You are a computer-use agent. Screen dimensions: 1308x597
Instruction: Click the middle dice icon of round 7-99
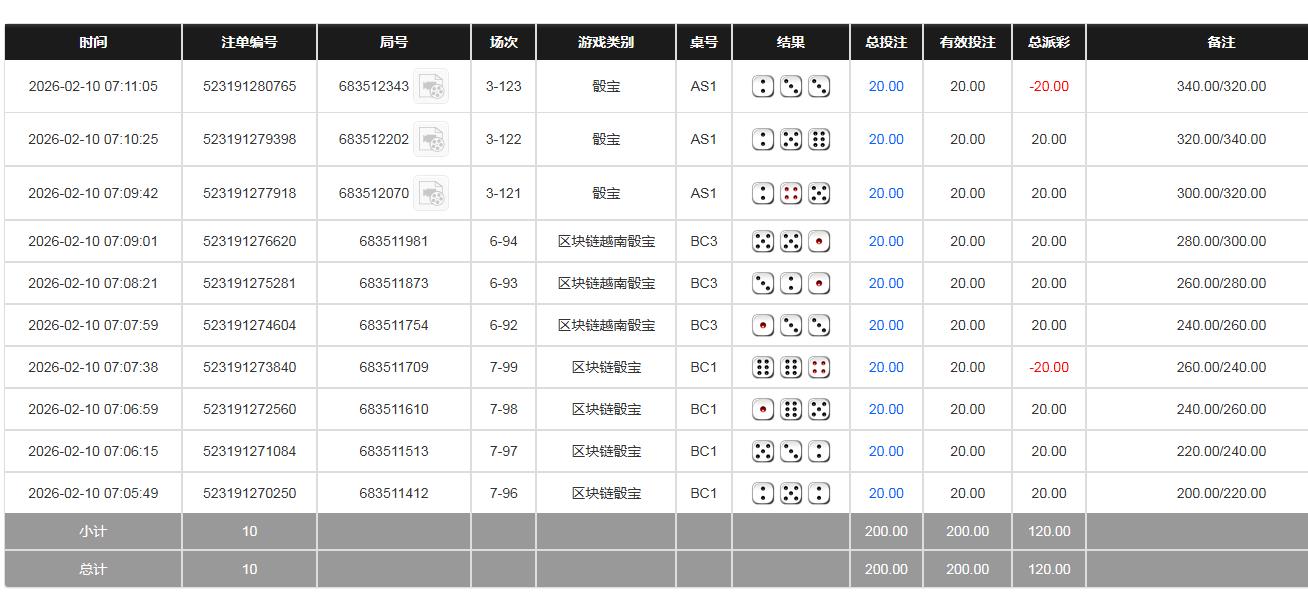point(790,367)
